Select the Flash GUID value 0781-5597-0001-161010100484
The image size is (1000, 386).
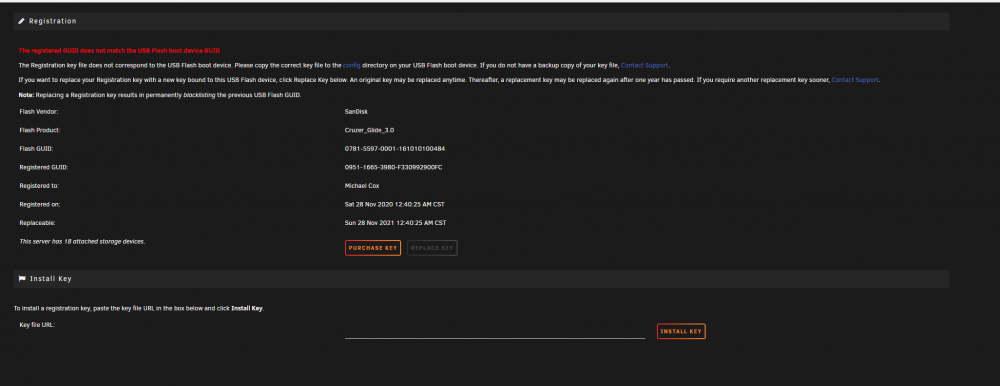395,149
